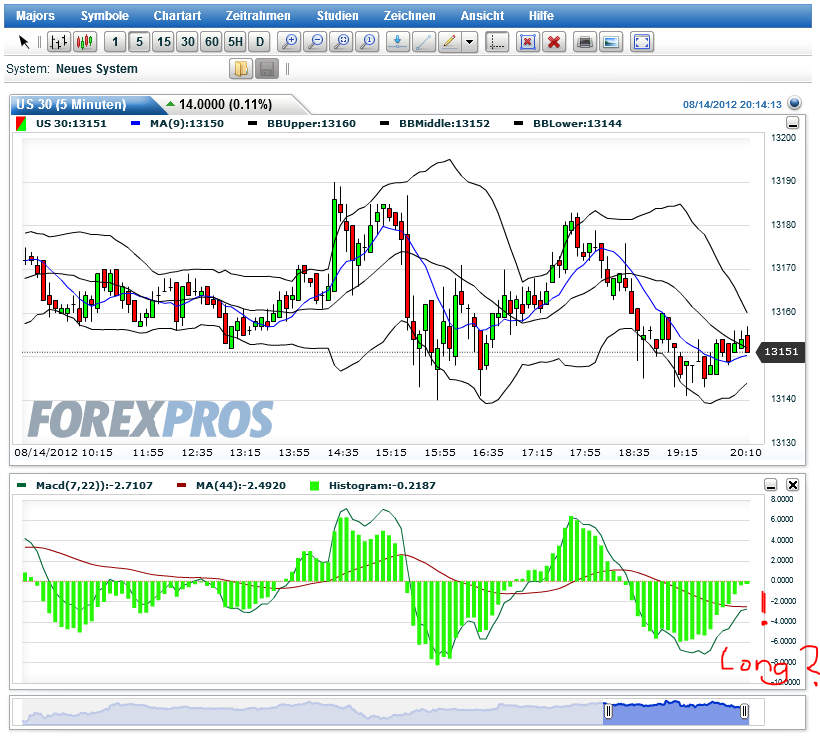The height and width of the screenshot is (742, 820).
Task: Grab the right navigator range handle
Action: (x=745, y=712)
